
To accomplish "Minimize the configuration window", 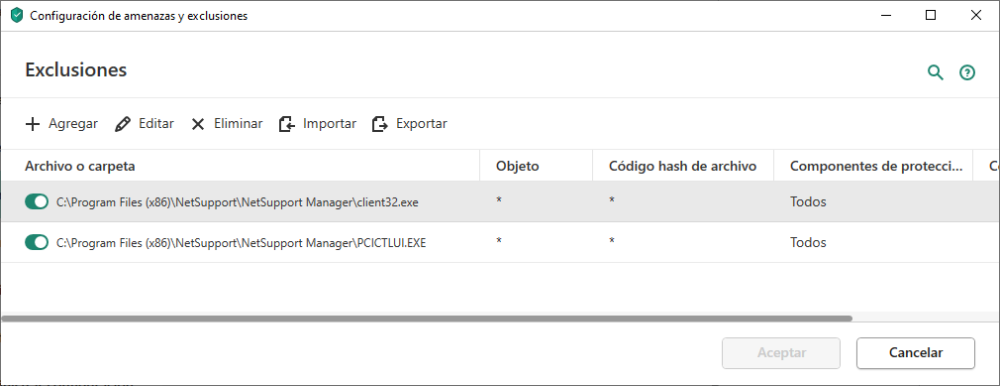I will [886, 16].
